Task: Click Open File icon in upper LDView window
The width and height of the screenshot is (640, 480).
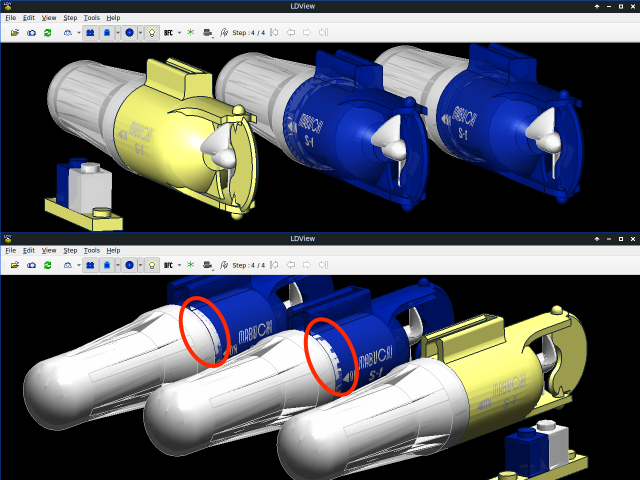Action: pyautogui.click(x=15, y=32)
